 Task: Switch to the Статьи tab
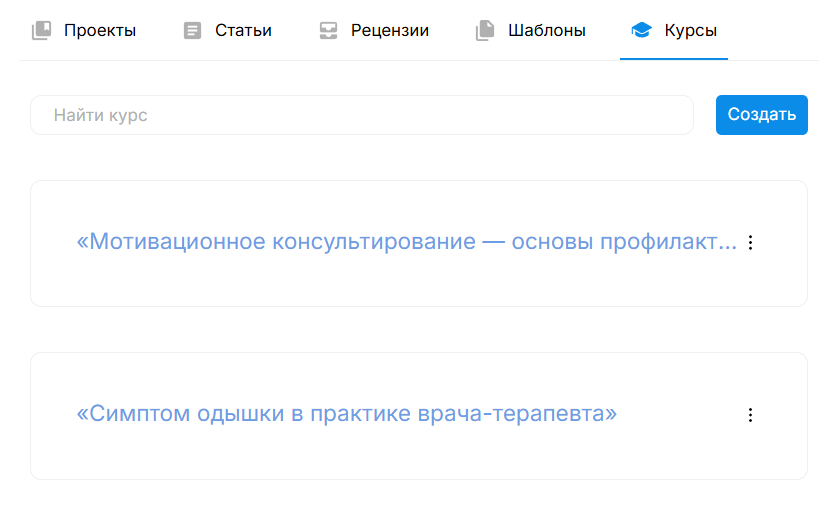pyautogui.click(x=228, y=31)
